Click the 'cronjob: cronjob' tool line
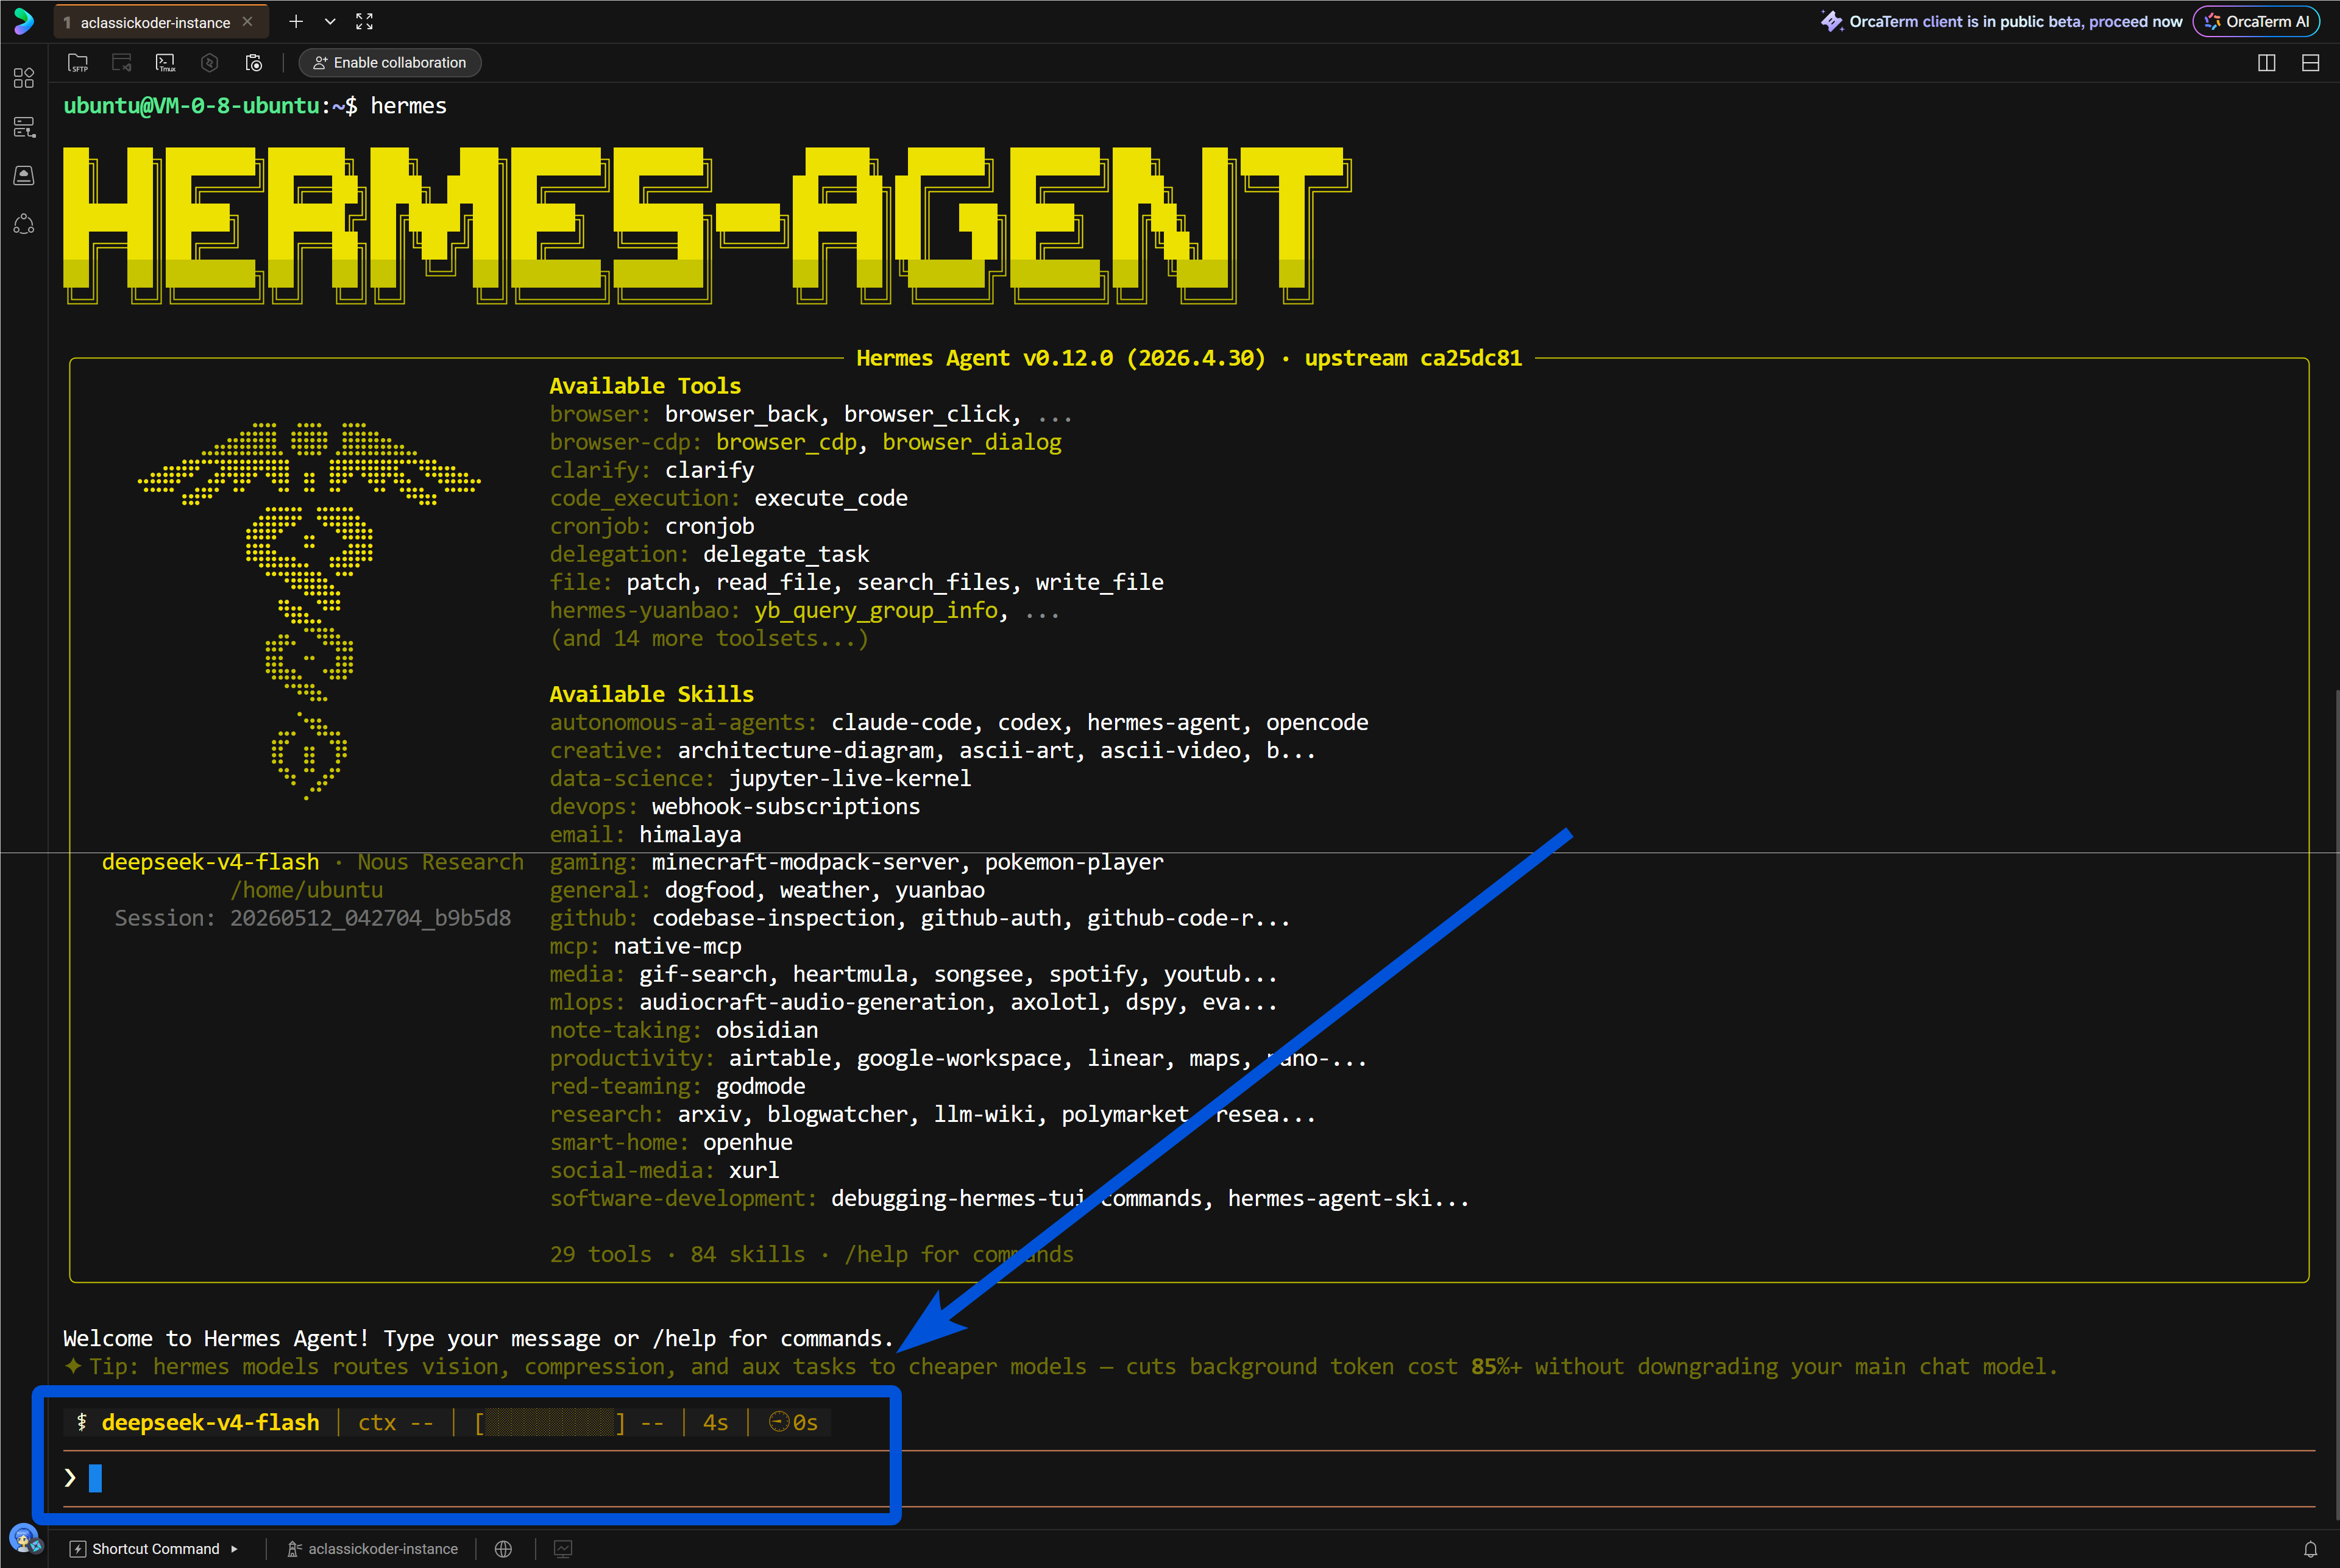Image resolution: width=2340 pixels, height=1568 pixels. [x=652, y=526]
